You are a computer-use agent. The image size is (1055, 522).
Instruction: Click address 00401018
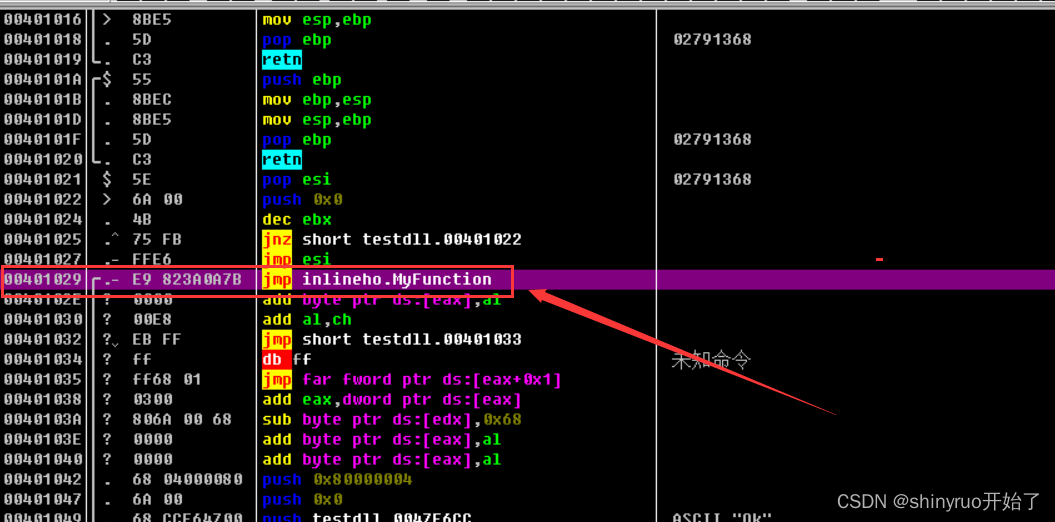coord(43,40)
